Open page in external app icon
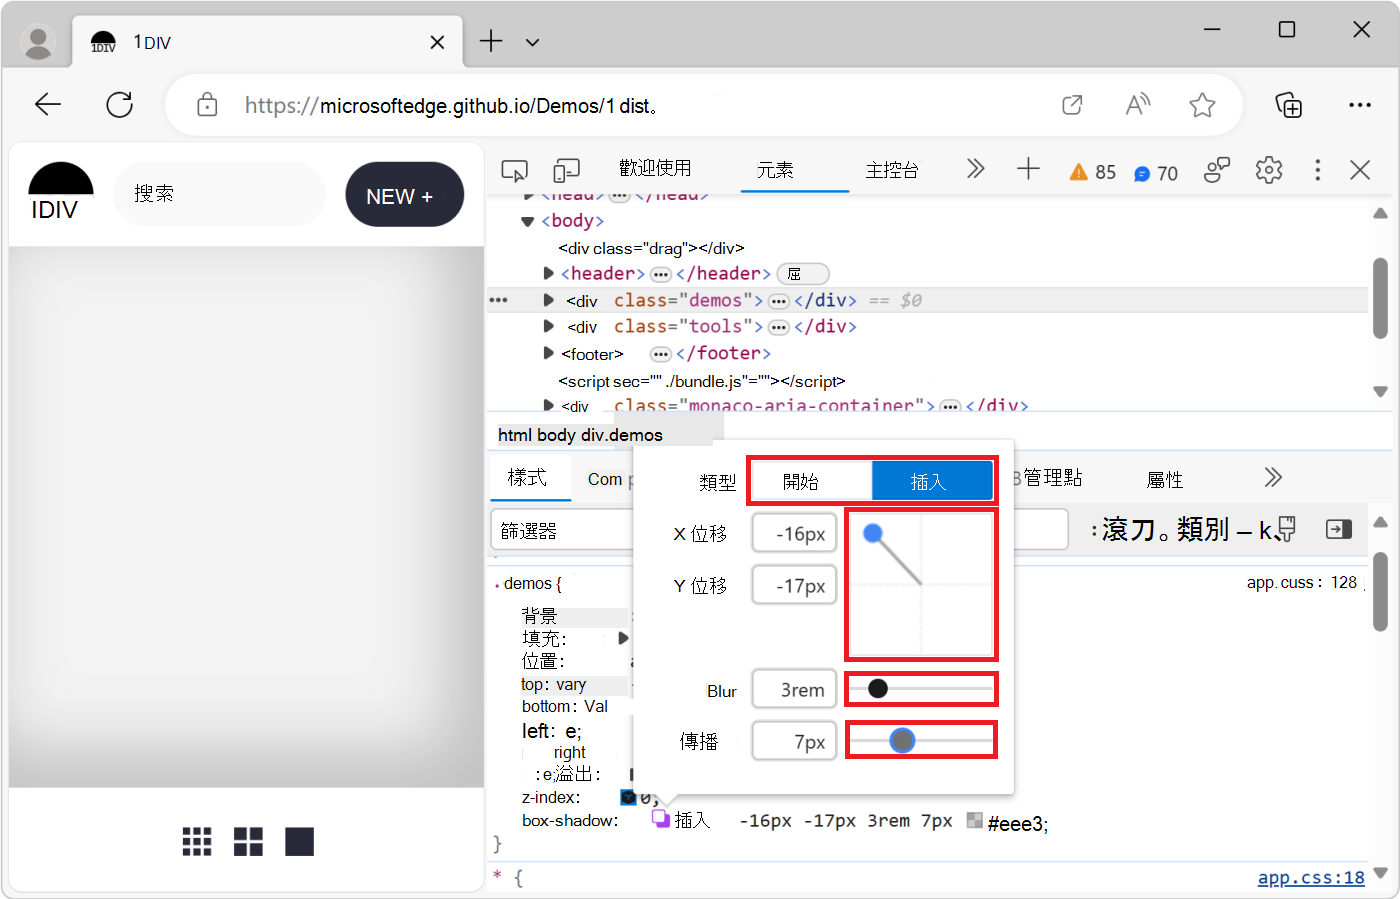 click(x=1072, y=104)
